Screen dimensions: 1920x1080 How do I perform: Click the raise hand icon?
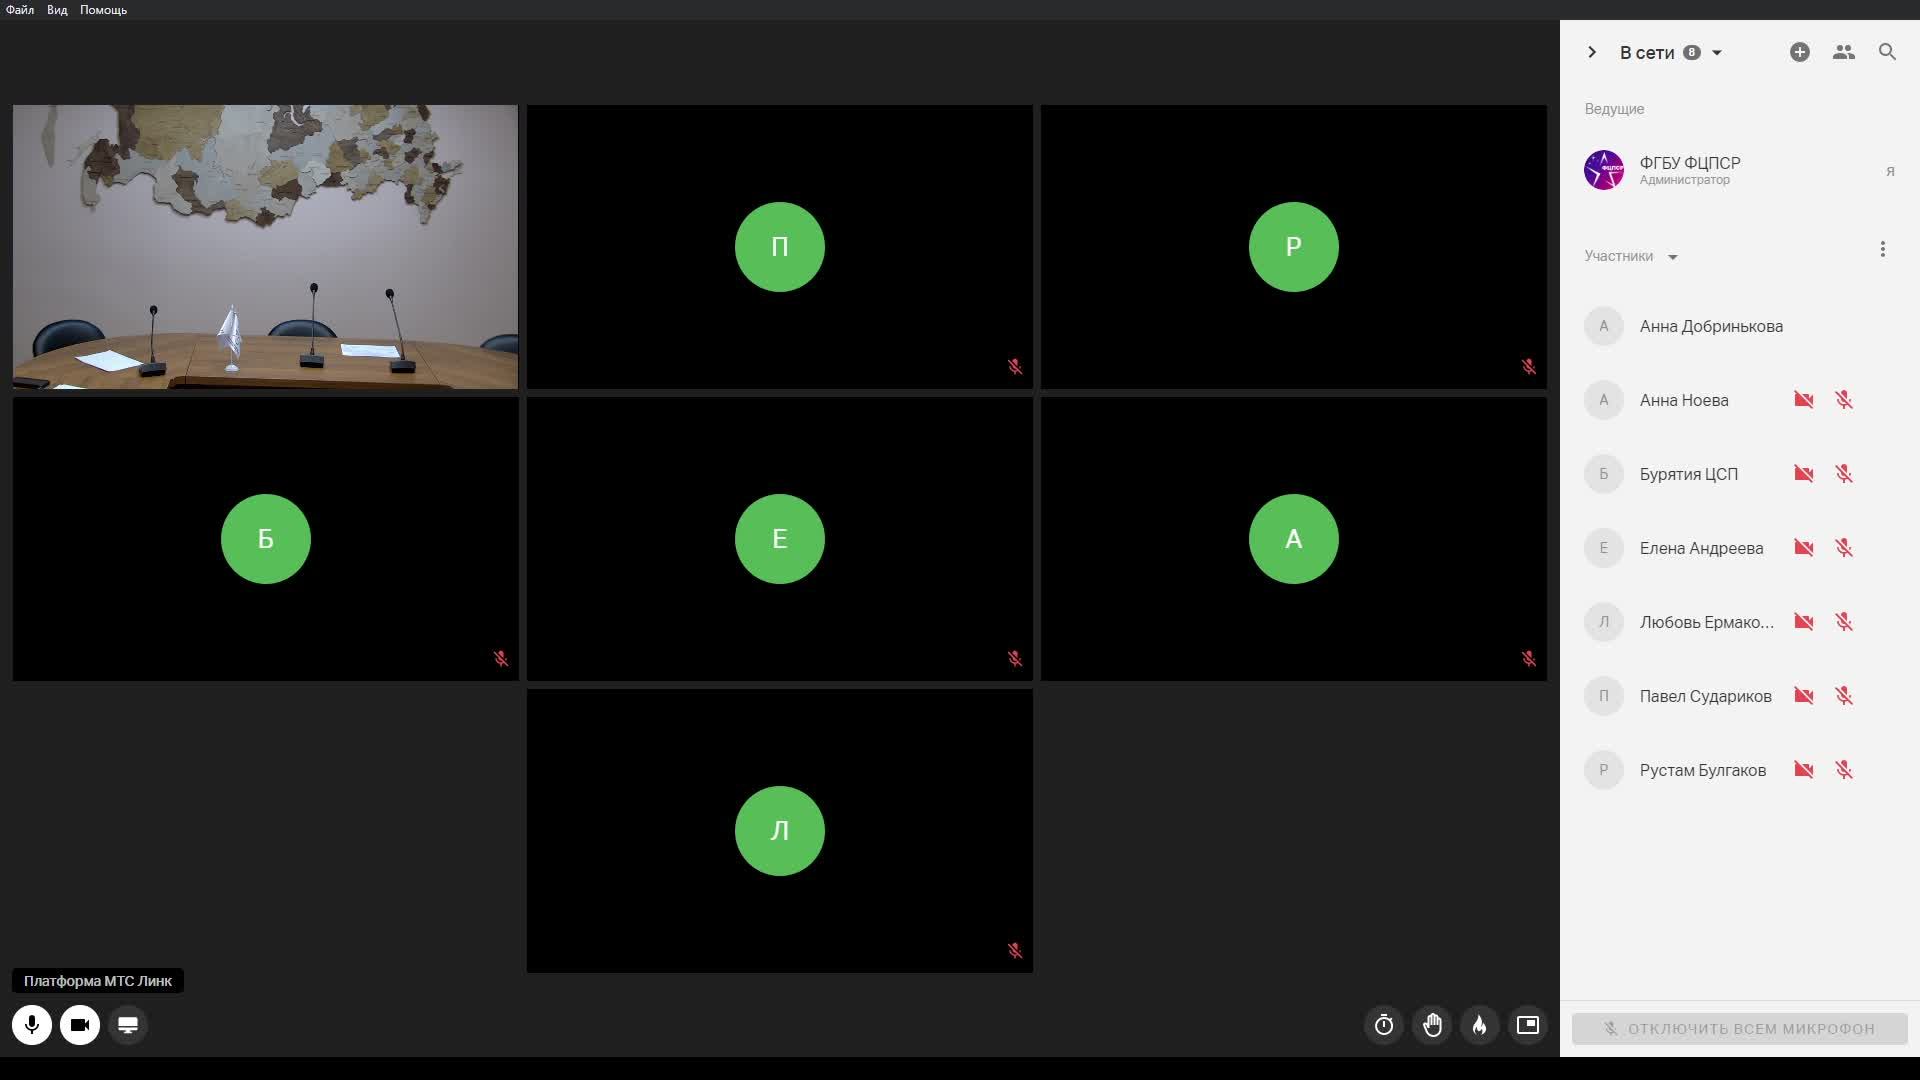(x=1432, y=1025)
